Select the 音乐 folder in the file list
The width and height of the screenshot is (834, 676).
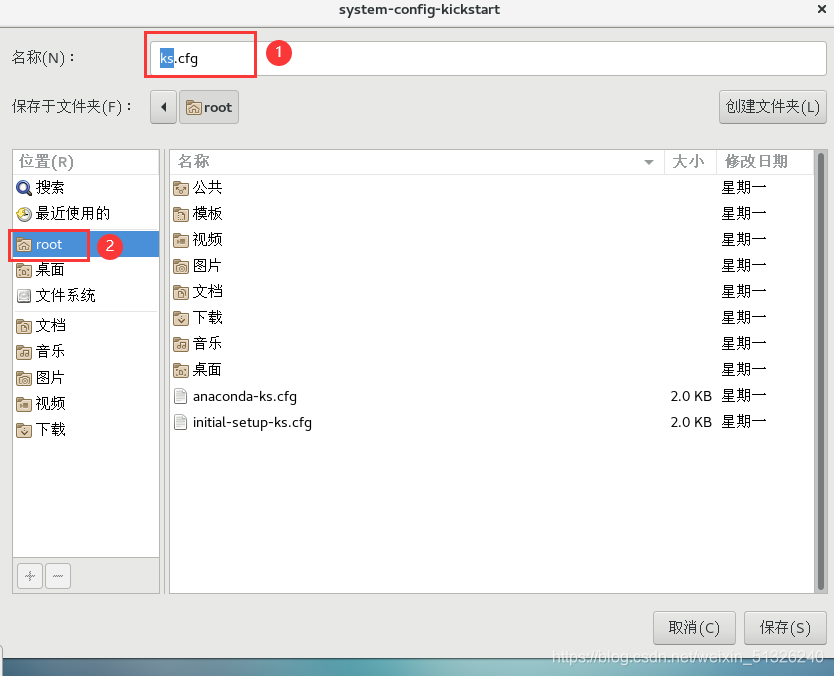[x=492, y=344]
